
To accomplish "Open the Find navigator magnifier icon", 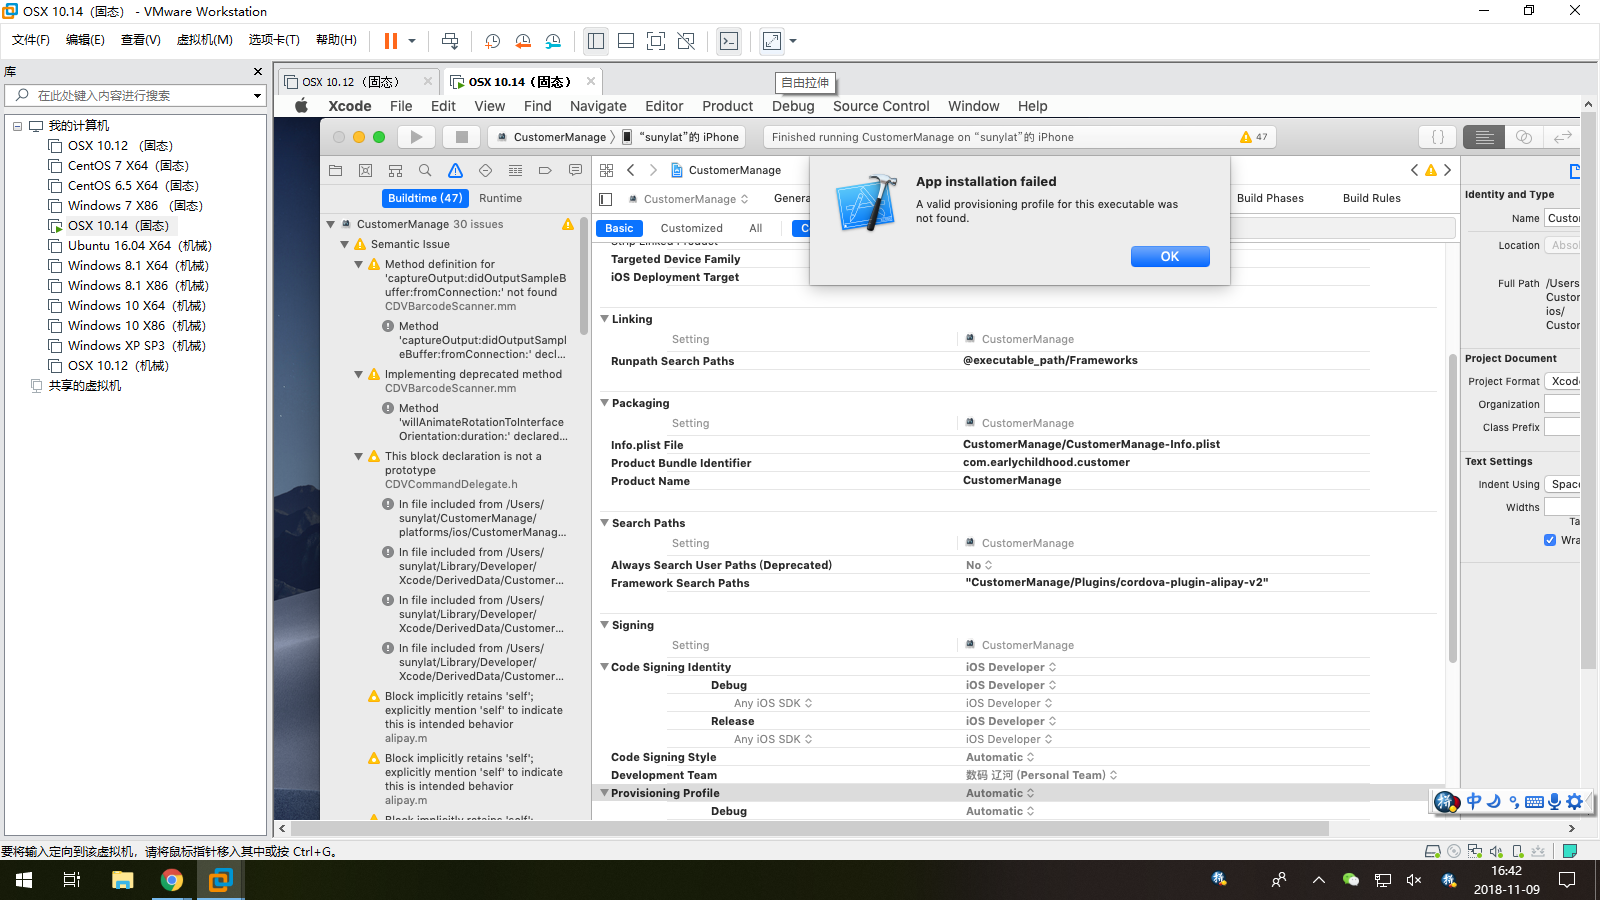I will tap(425, 170).
